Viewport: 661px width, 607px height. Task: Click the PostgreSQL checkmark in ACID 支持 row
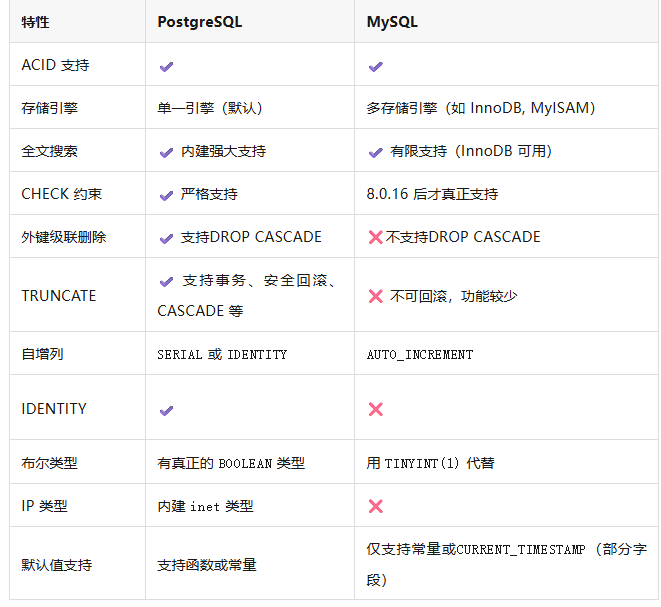(x=166, y=66)
